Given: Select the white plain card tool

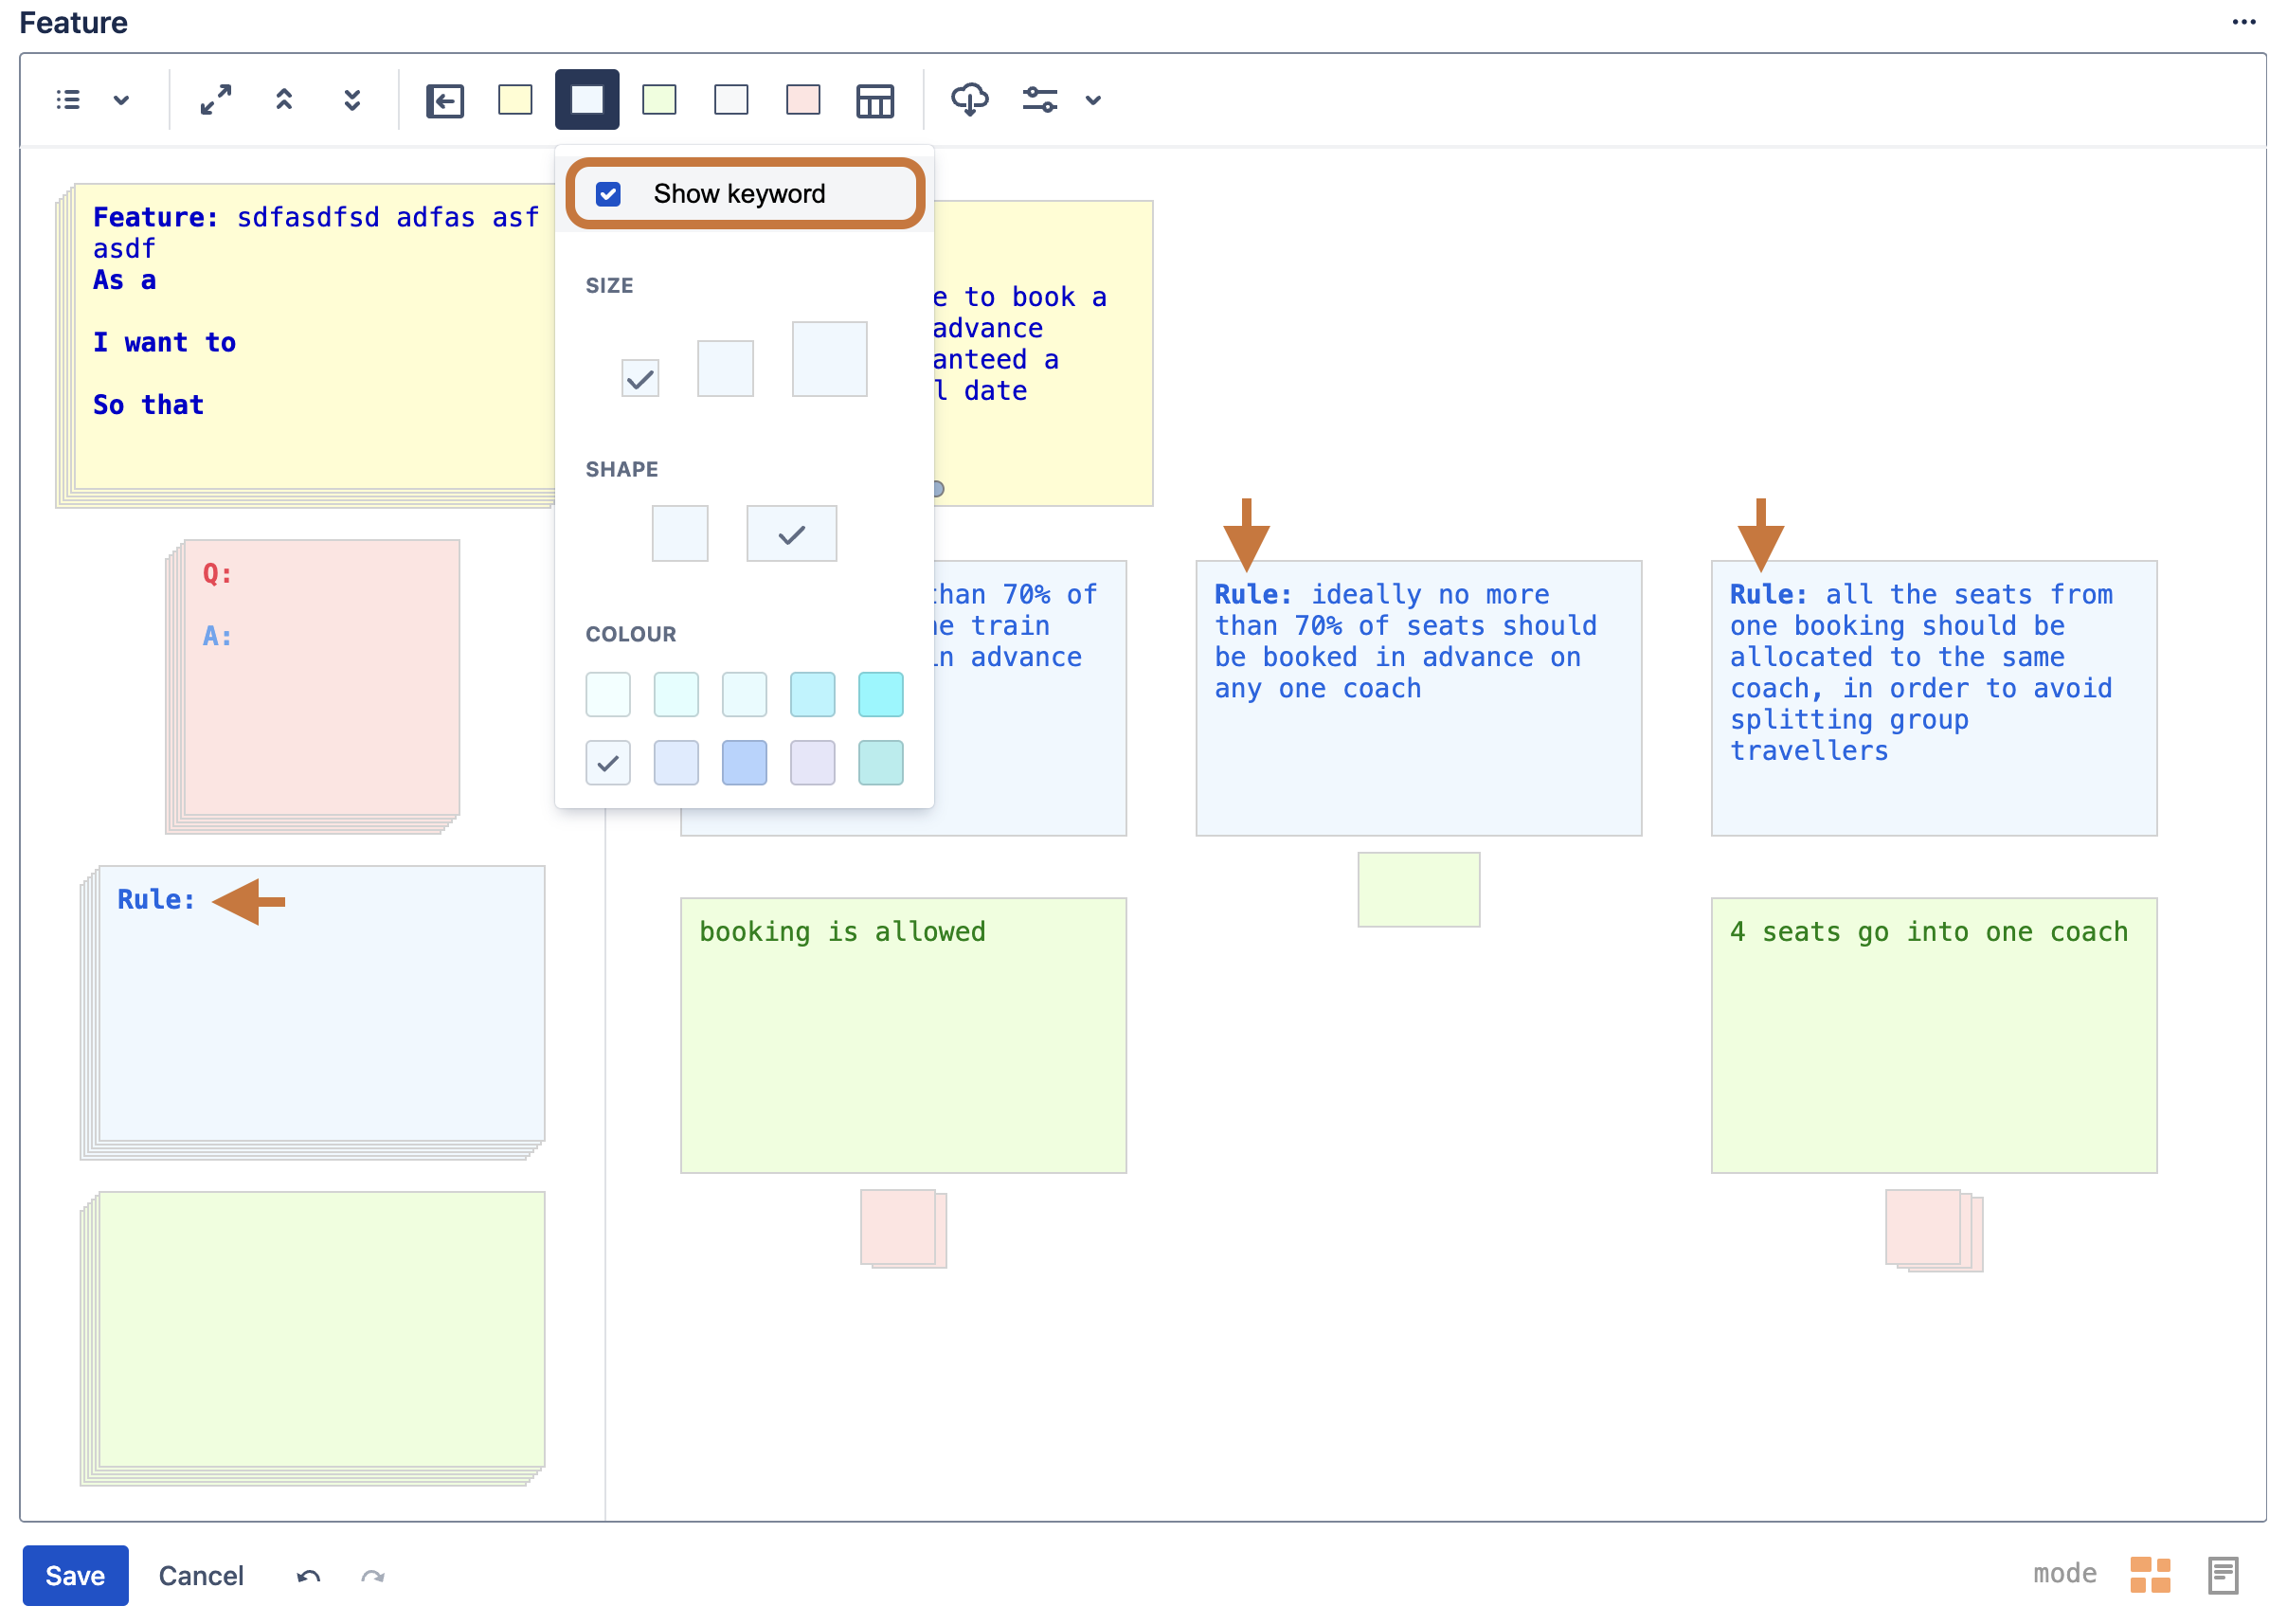Looking at the screenshot, I should pyautogui.click(x=731, y=100).
